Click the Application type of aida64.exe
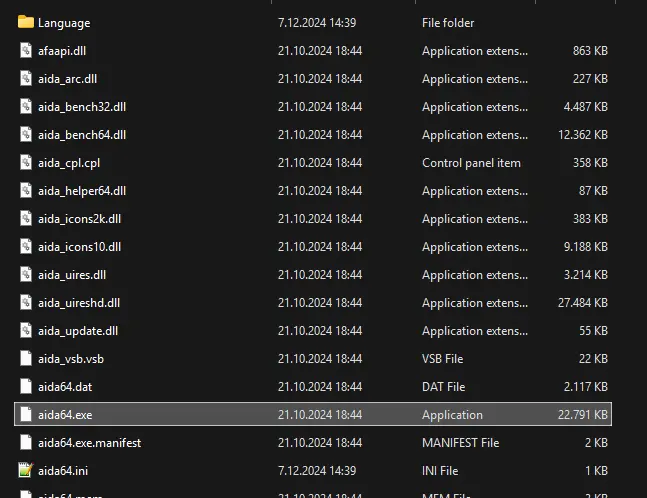Screen dimensions: 647x498 pyautogui.click(x=452, y=415)
